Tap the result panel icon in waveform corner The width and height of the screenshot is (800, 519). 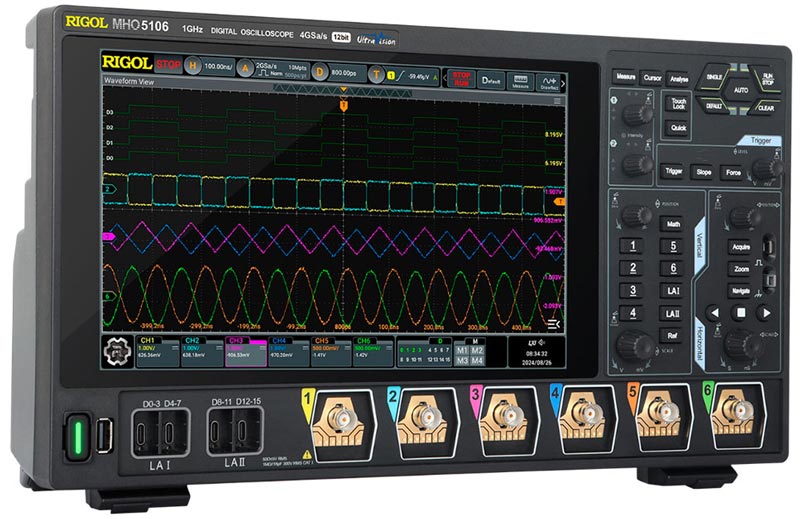(553, 324)
